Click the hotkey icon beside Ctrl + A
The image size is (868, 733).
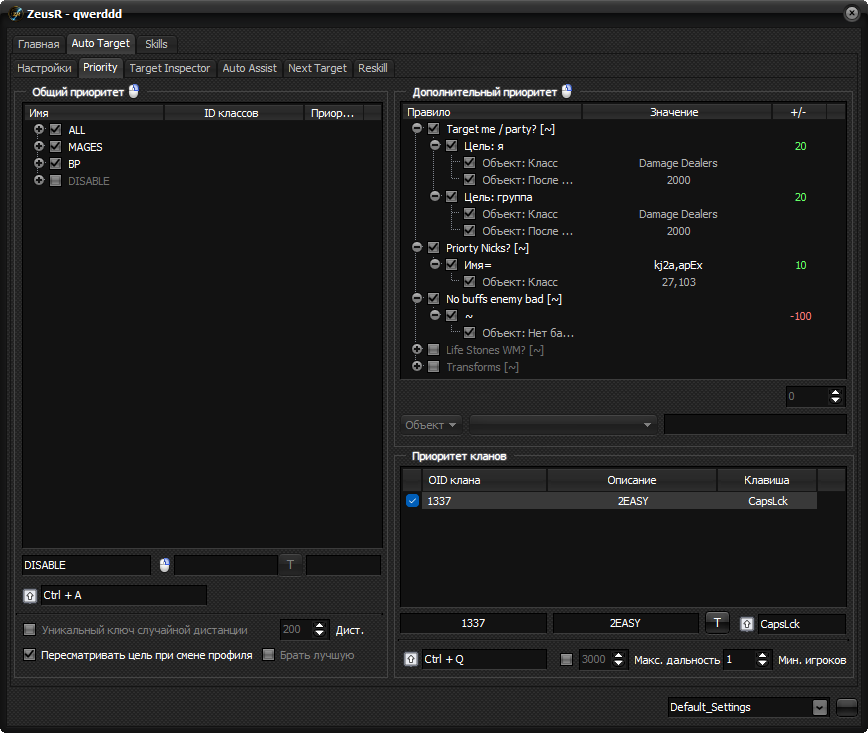click(30, 596)
